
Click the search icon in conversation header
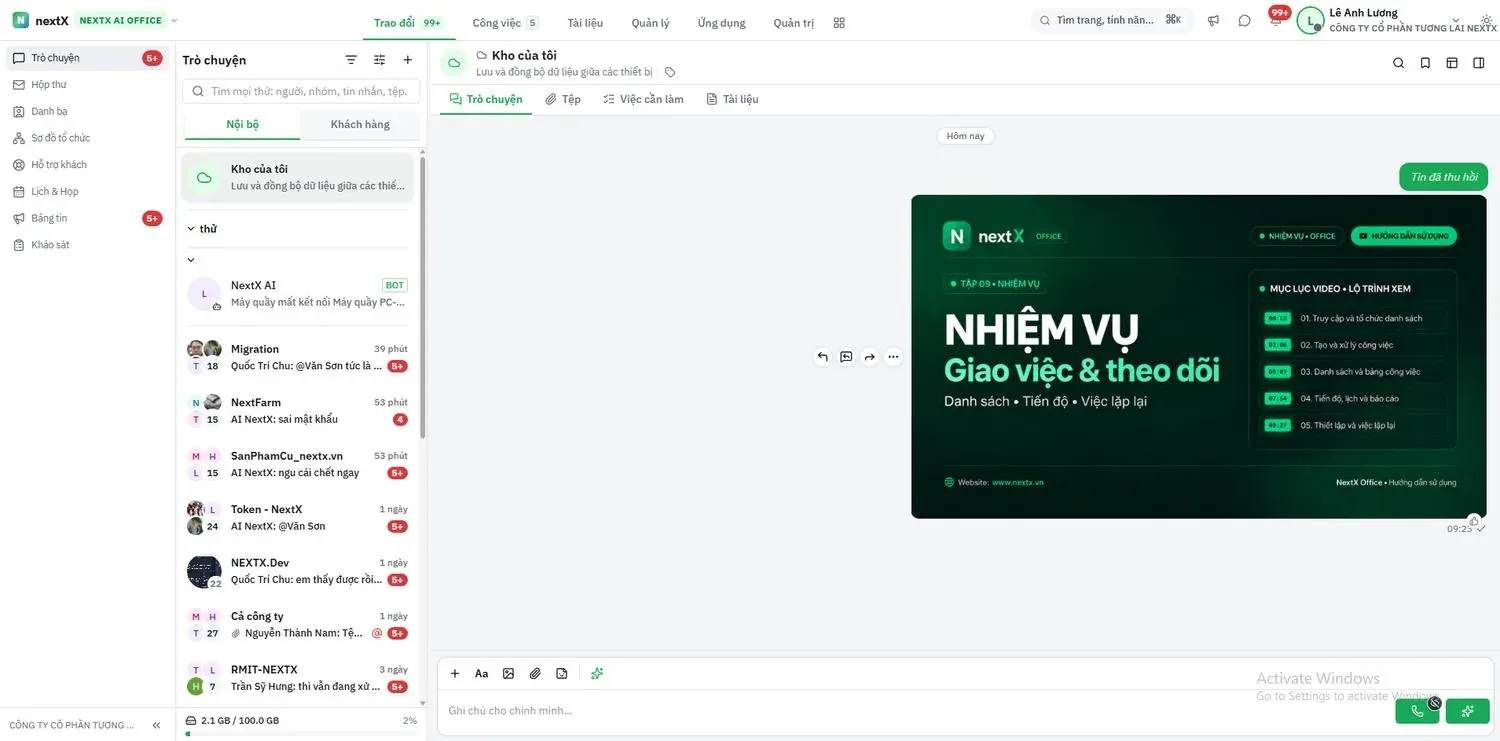tap(1398, 63)
